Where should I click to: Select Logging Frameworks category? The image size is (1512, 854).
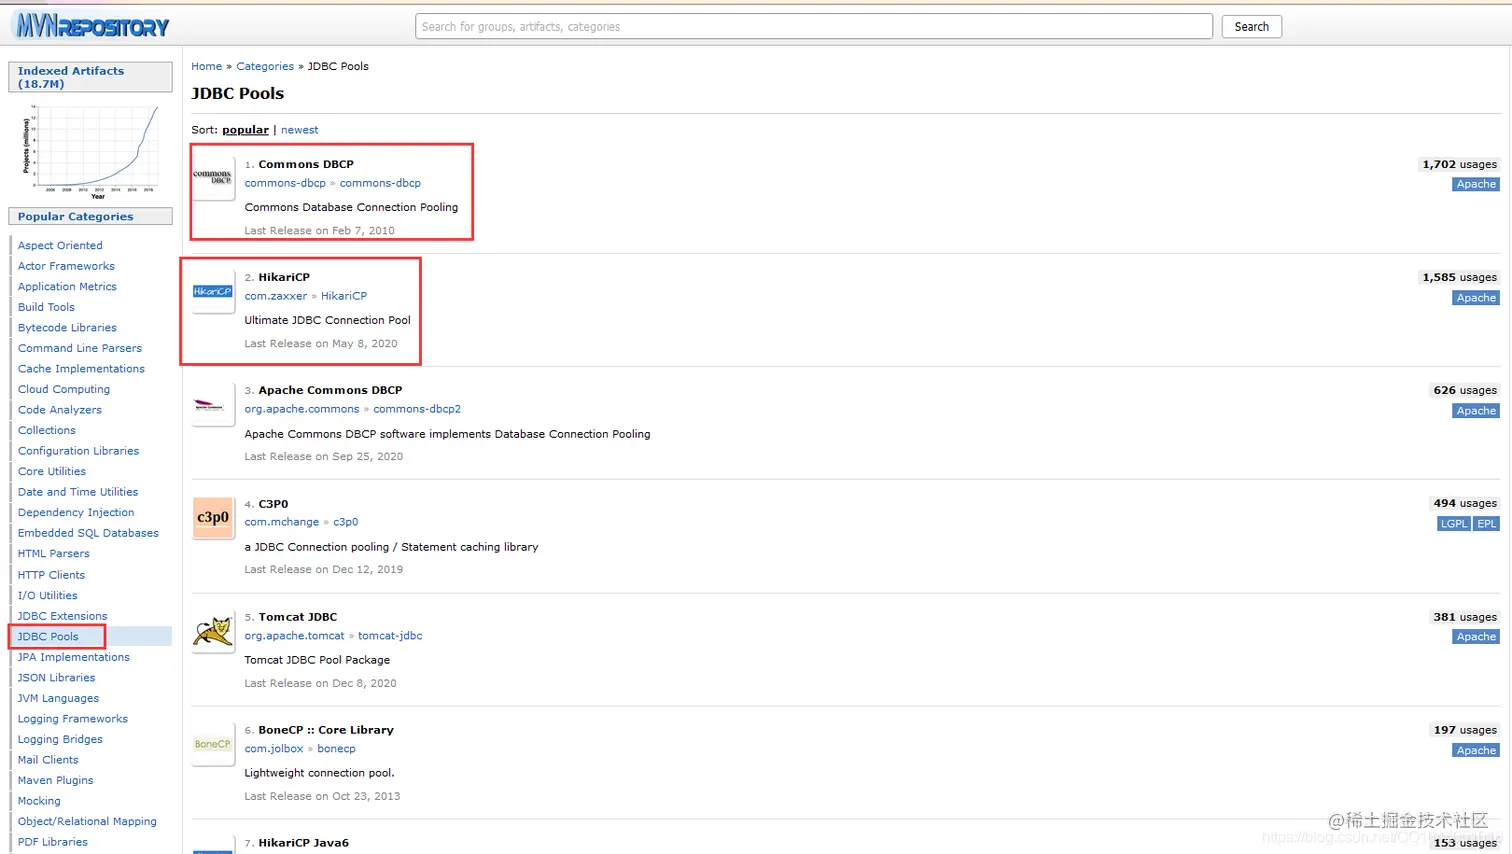pos(73,719)
